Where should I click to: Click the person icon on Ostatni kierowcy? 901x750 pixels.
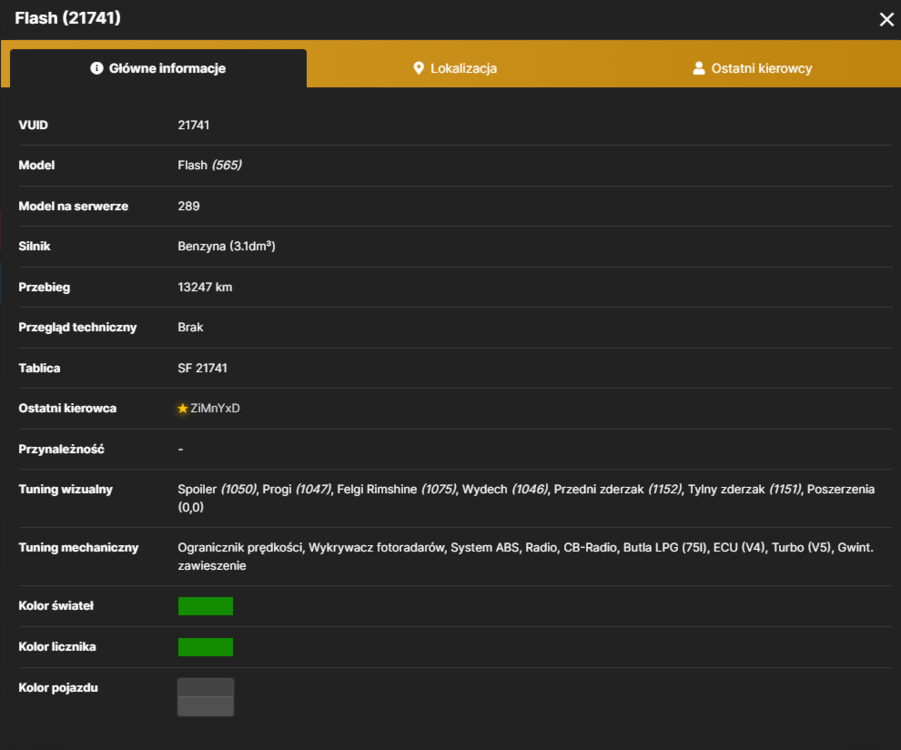pyautogui.click(x=699, y=68)
